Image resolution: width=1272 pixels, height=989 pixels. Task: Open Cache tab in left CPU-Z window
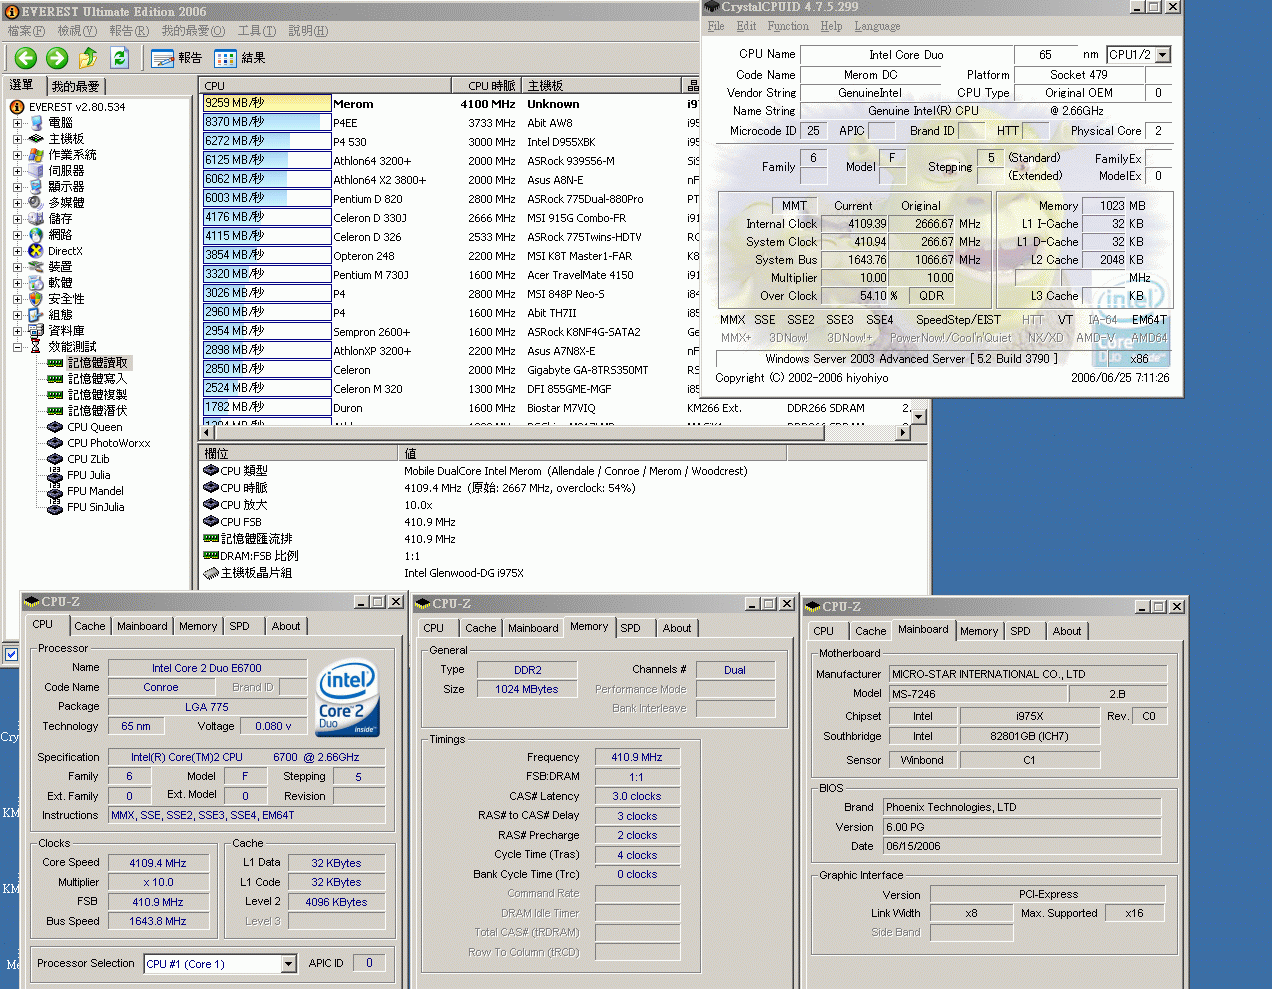90,626
